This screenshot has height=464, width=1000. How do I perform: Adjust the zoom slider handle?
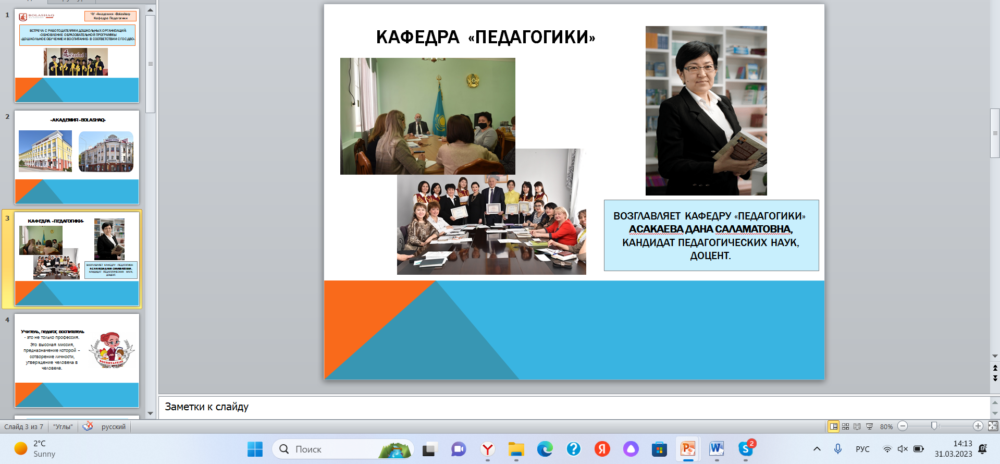pos(934,426)
